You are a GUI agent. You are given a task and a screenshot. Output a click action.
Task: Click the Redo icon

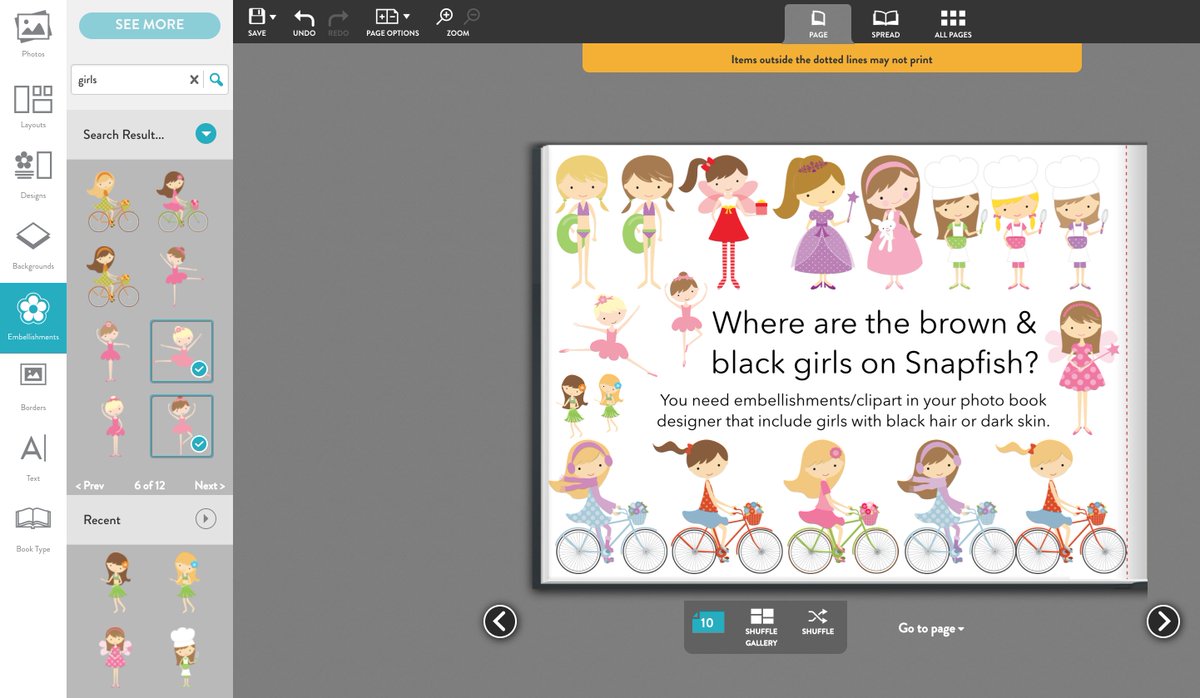[x=338, y=22]
